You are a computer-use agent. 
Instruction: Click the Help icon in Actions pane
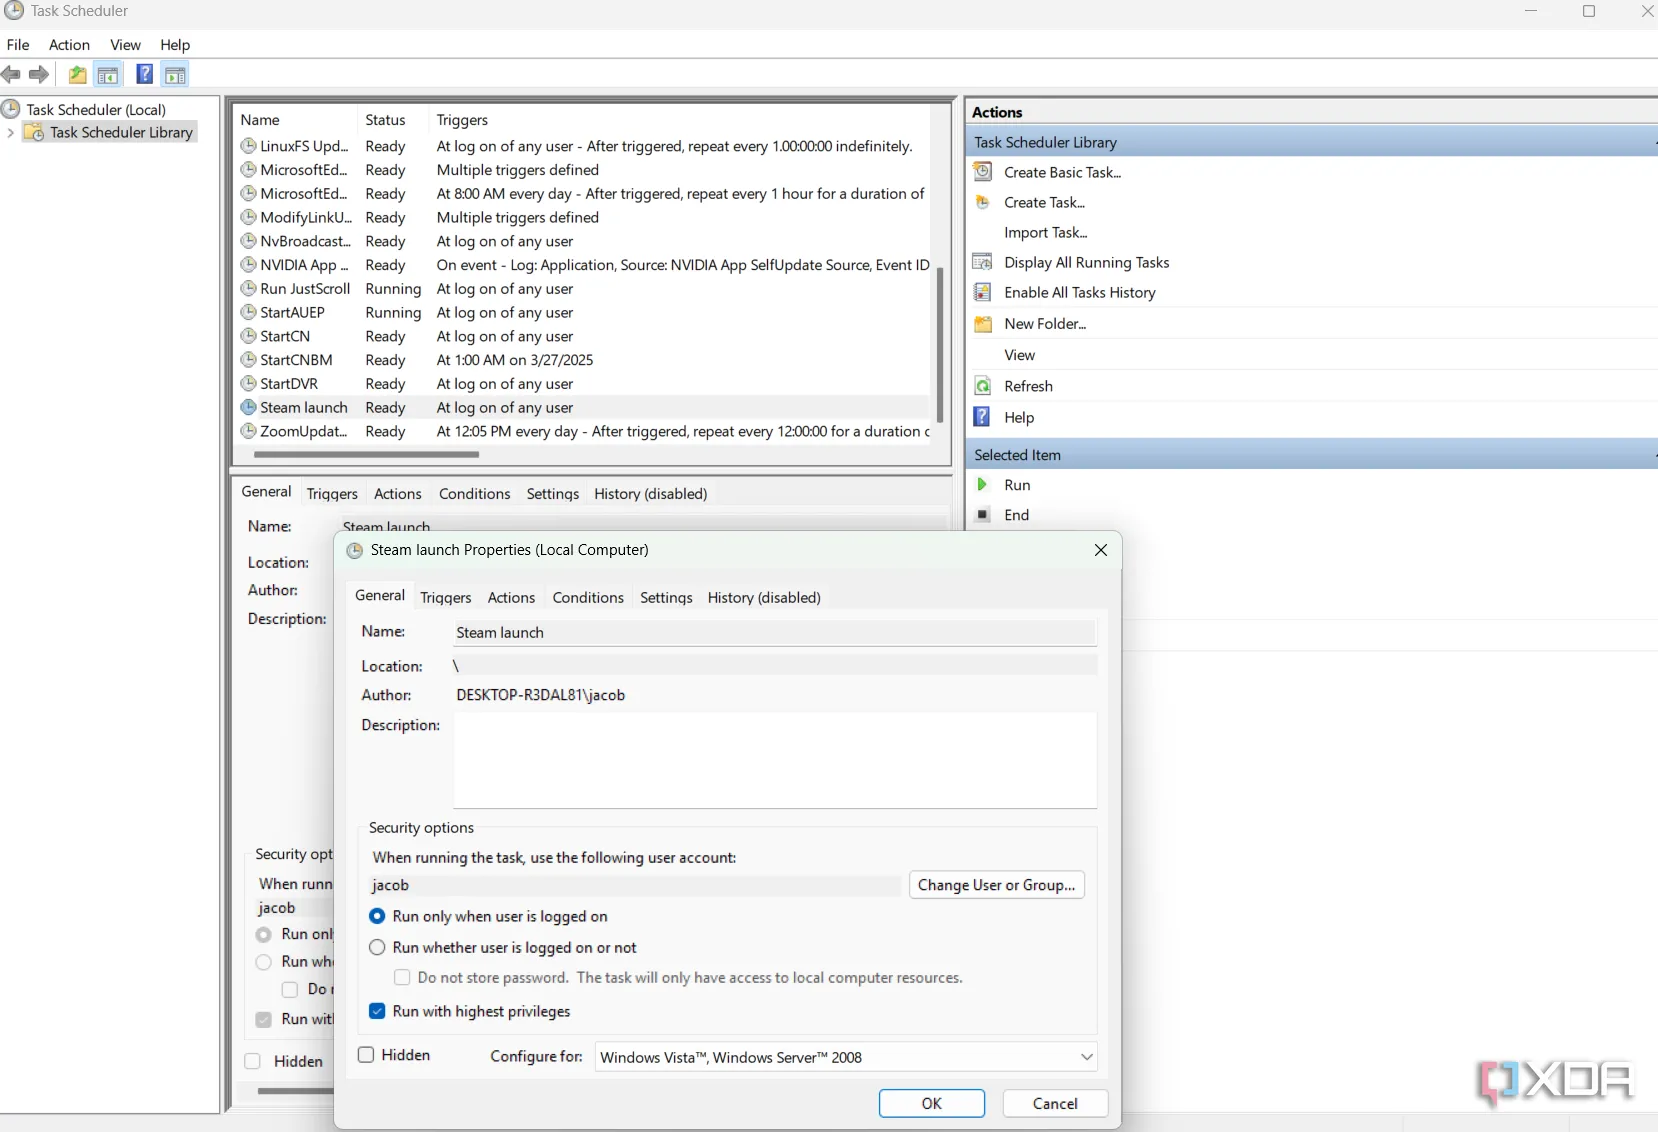(x=983, y=417)
